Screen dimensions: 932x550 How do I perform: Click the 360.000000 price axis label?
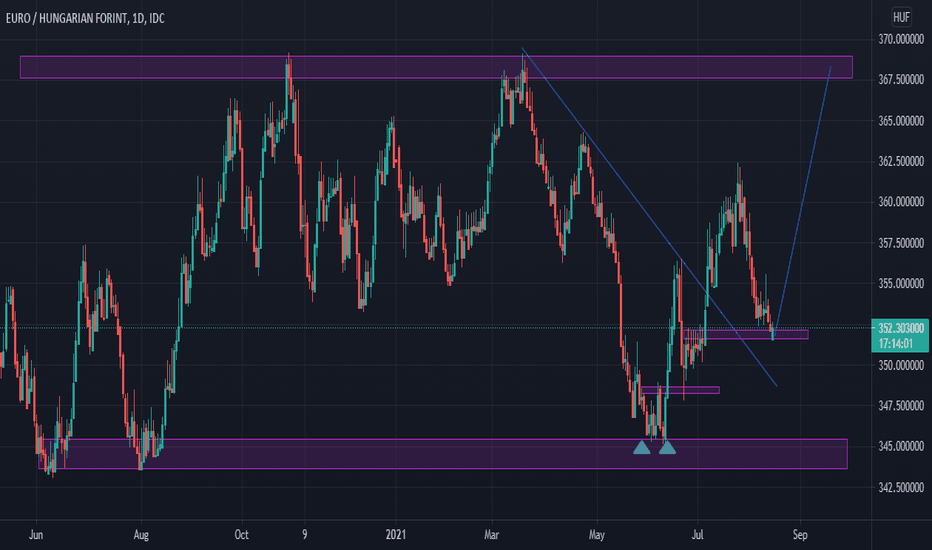point(901,202)
